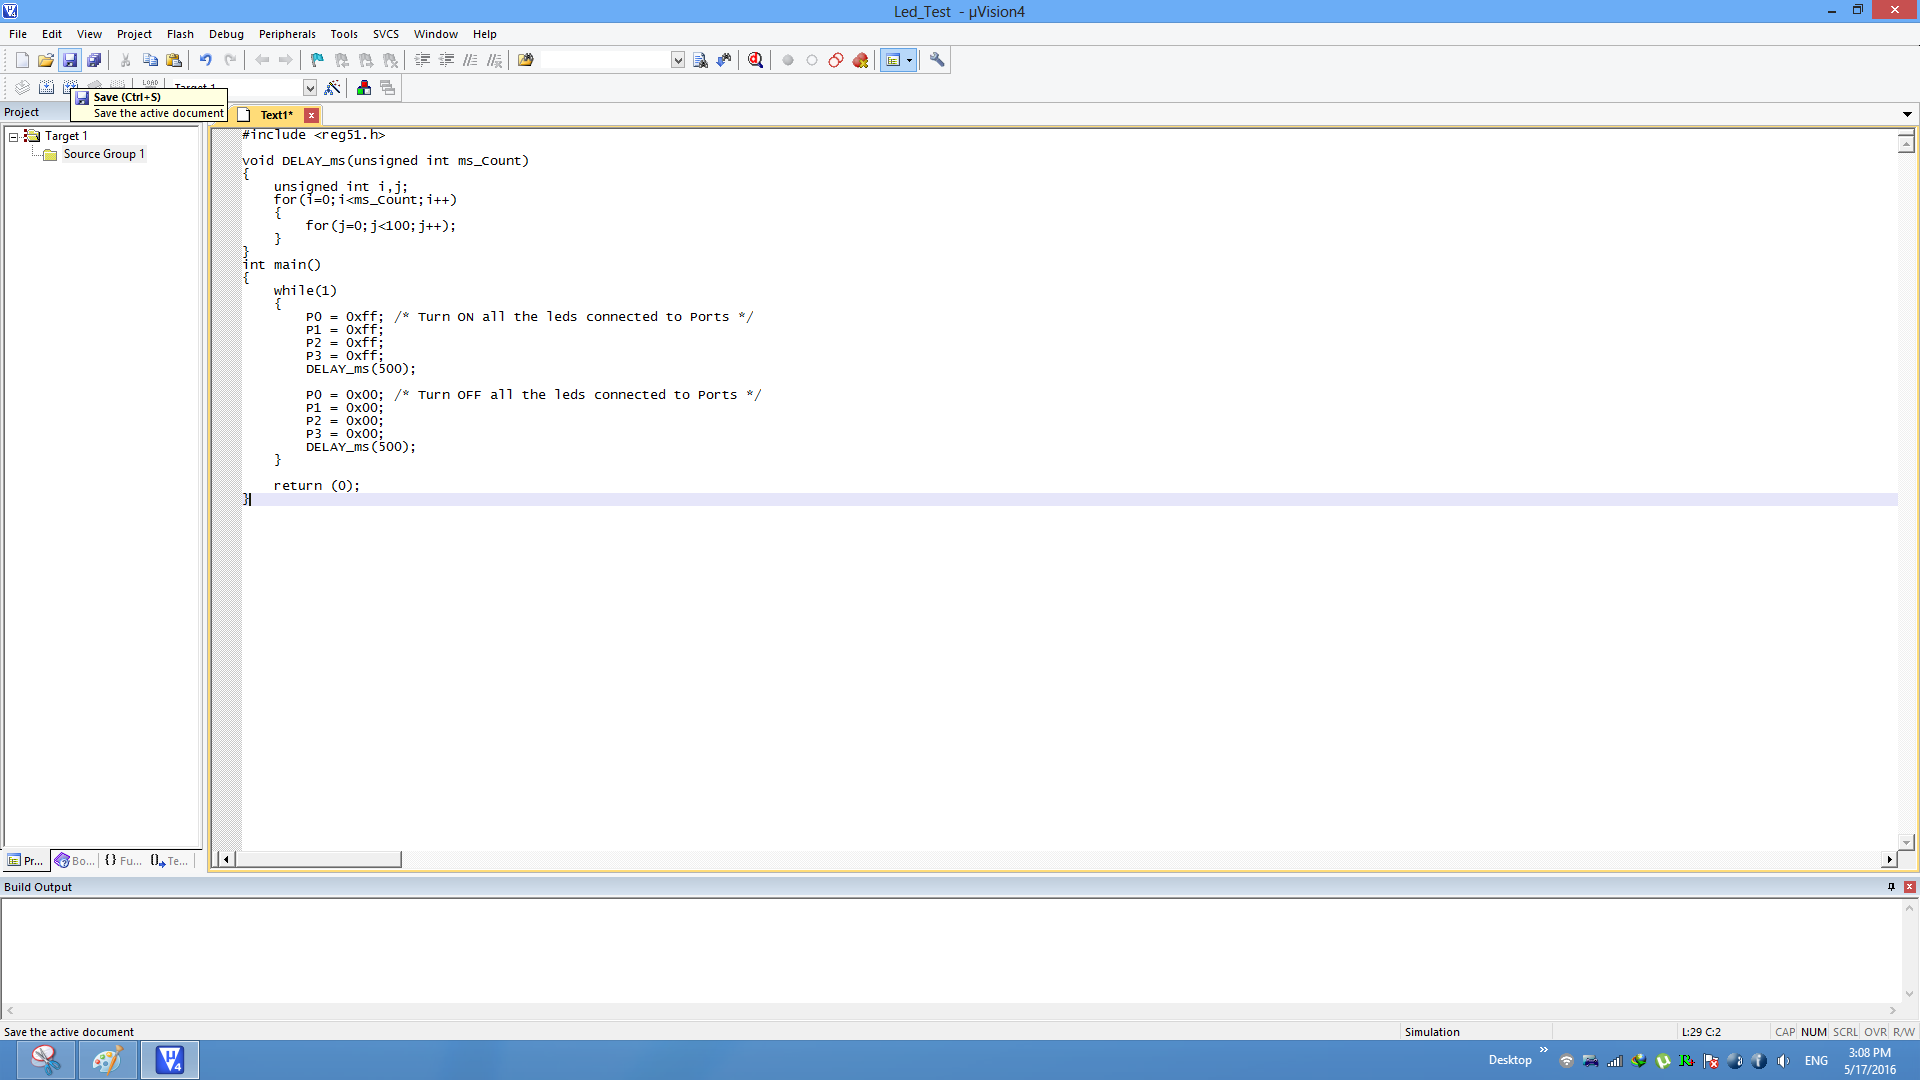The image size is (1920, 1080).
Task: Switch to the Functions panel tab
Action: point(123,860)
